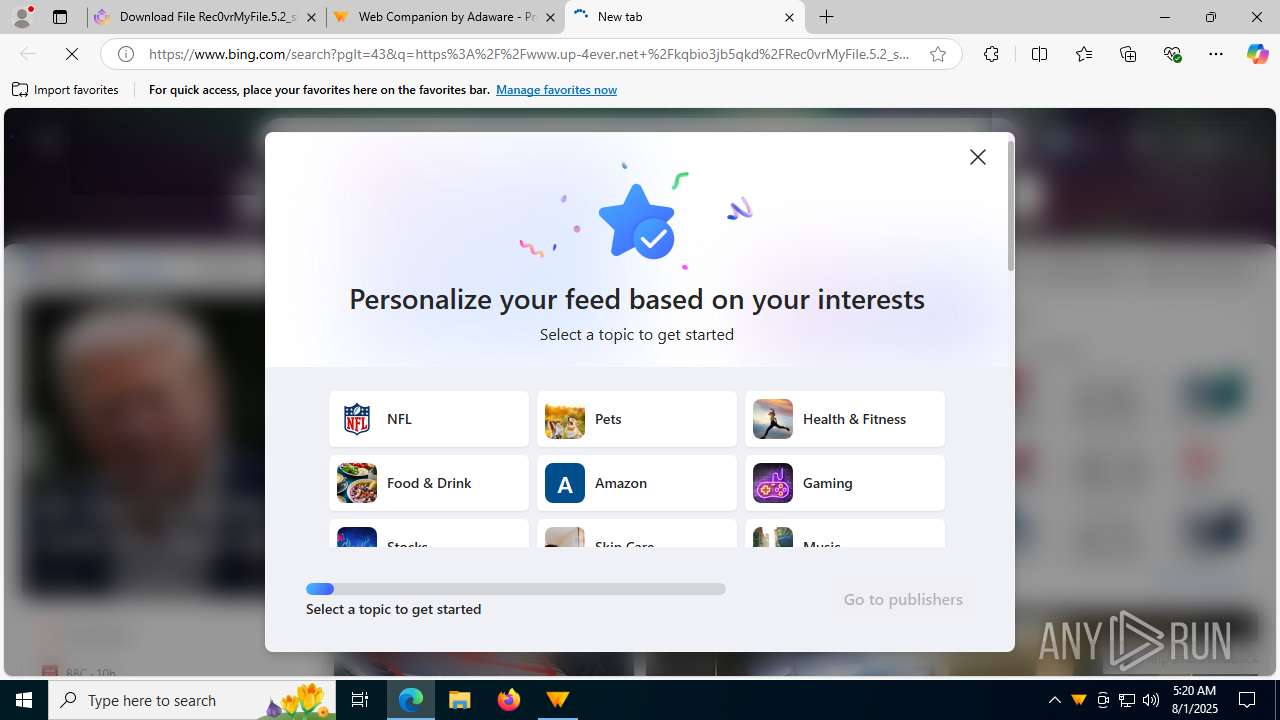Image resolution: width=1280 pixels, height=720 pixels.
Task: Open Task View on taskbar
Action: click(360, 700)
